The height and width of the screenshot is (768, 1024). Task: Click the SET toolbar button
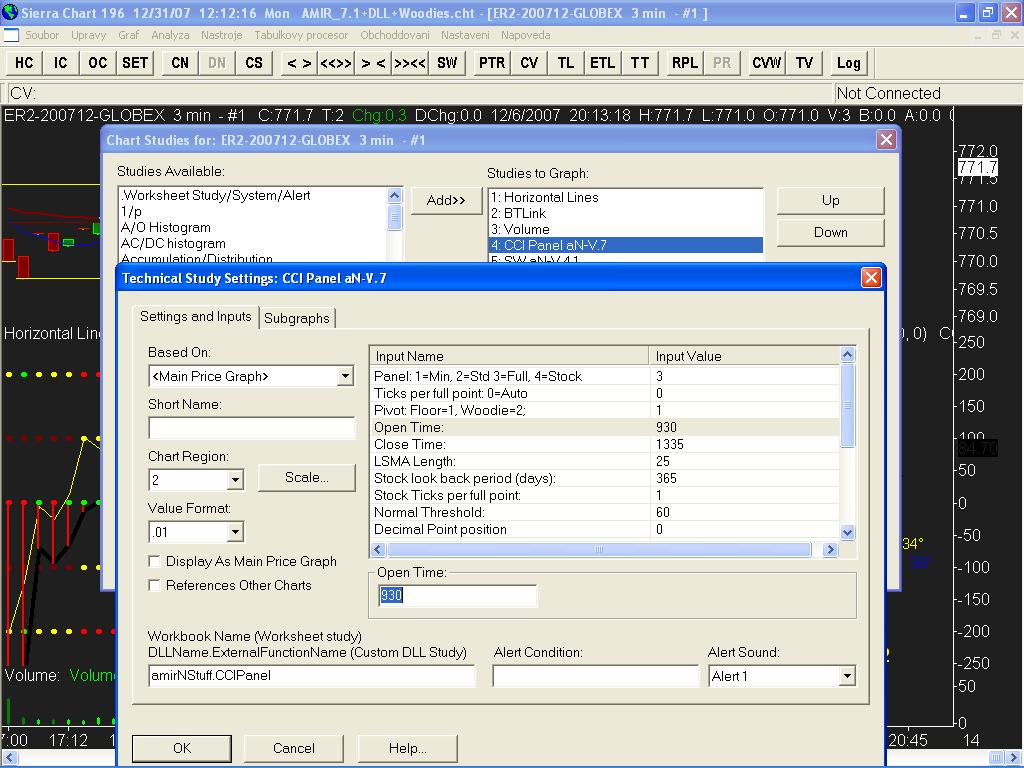point(135,62)
